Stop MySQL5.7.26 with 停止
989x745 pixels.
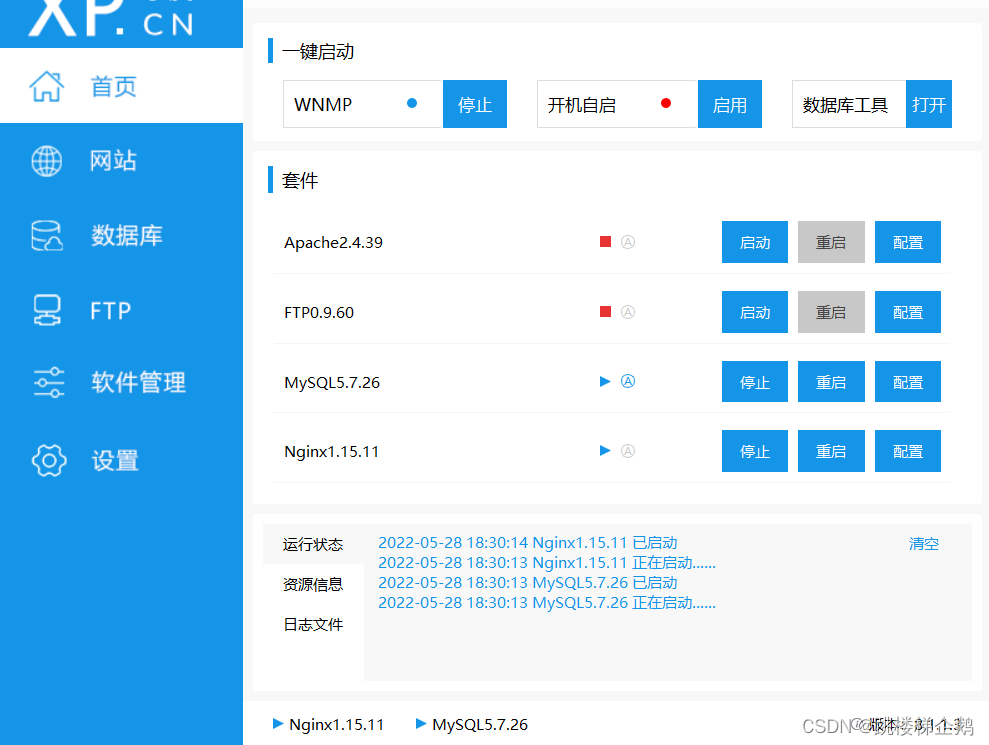[755, 382]
